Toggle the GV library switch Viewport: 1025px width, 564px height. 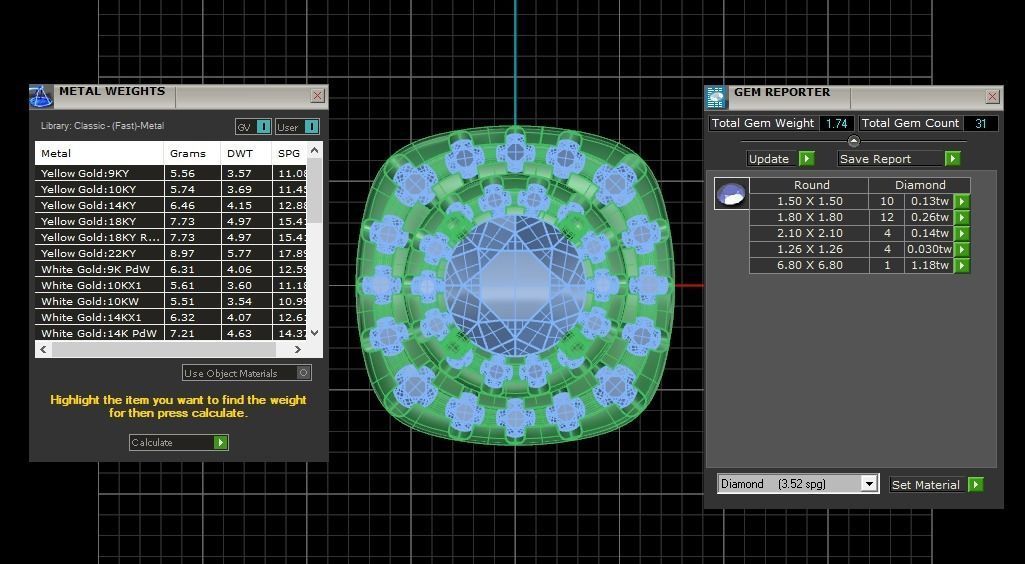point(253,127)
